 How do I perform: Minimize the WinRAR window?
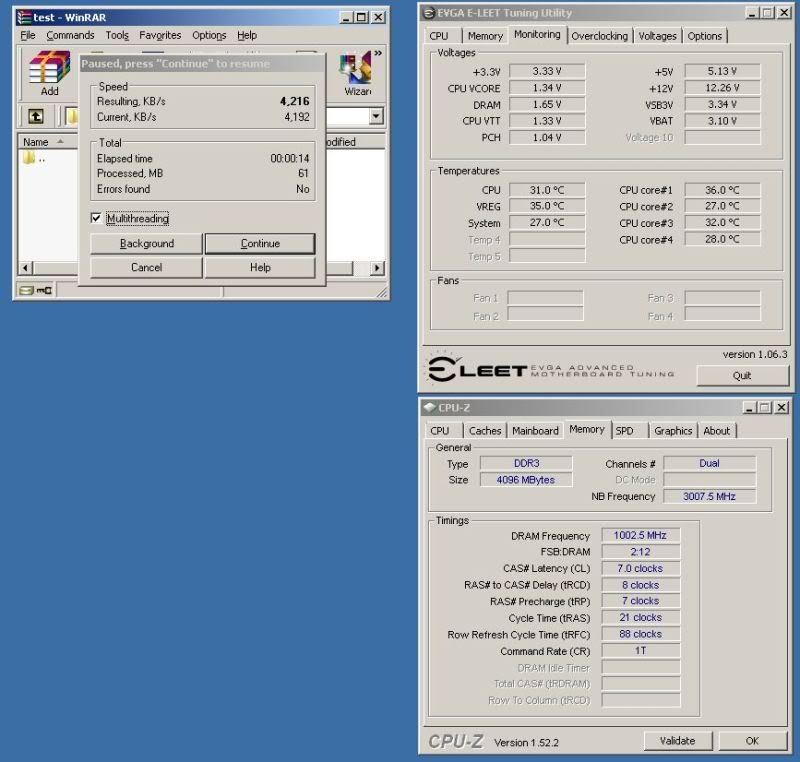coord(346,17)
